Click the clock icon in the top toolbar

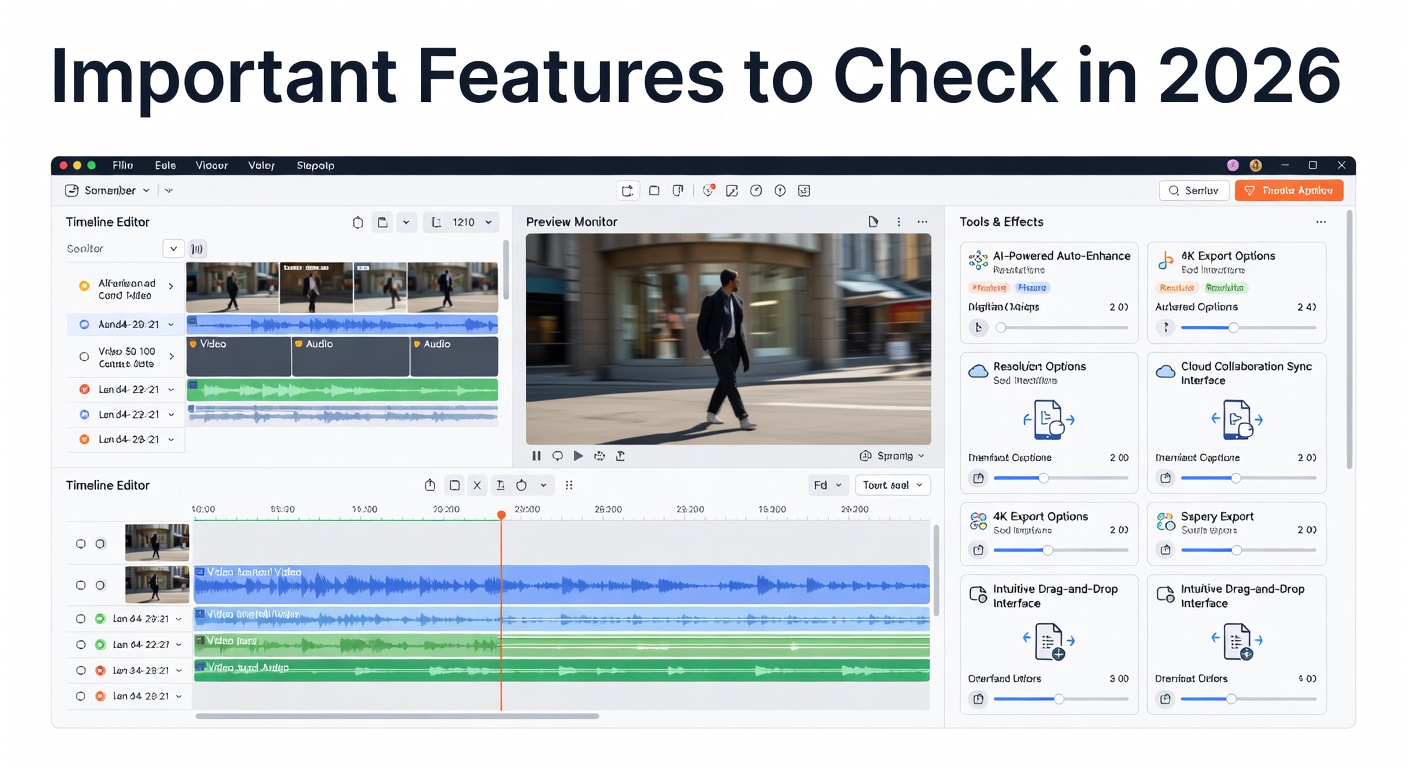pyautogui.click(x=756, y=190)
